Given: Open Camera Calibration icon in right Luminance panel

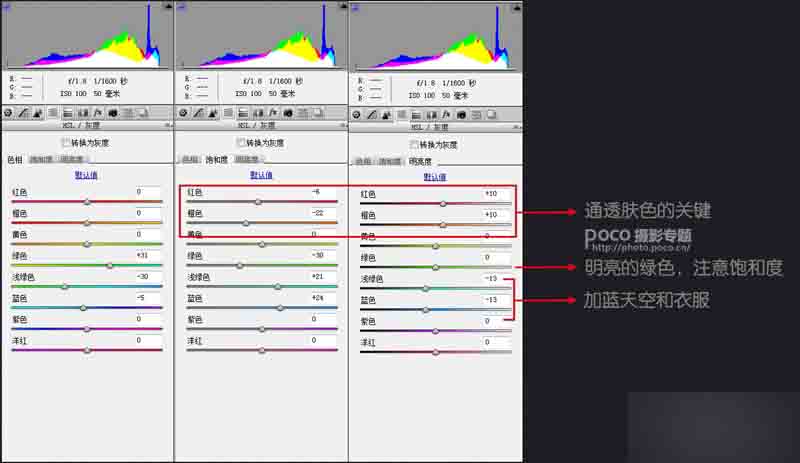Looking at the screenshot, I should pos(461,115).
